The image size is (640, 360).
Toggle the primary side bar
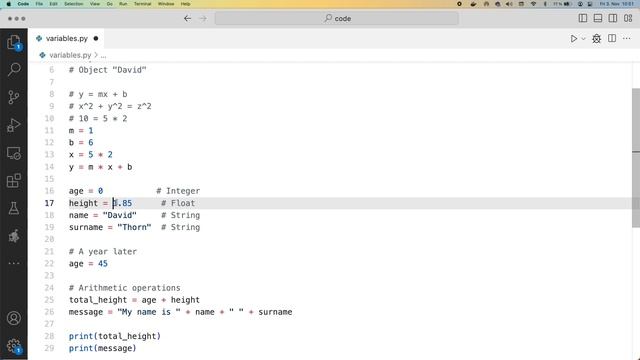pyautogui.click(x=583, y=18)
